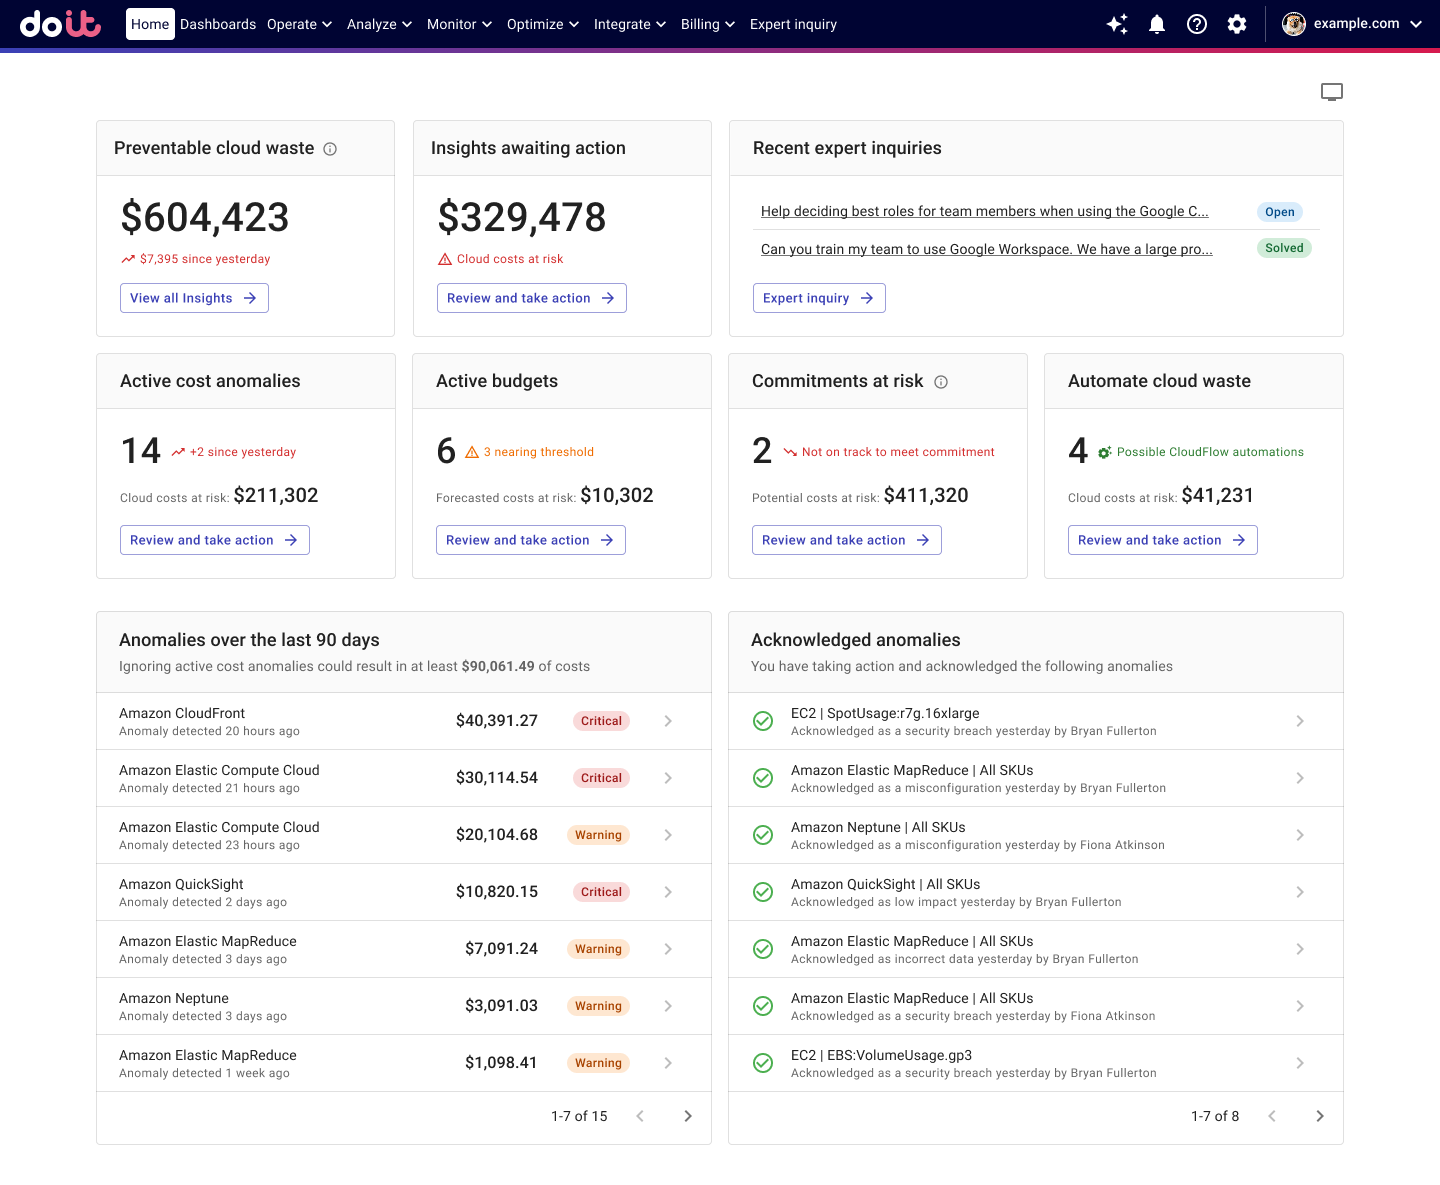Click chevron on the $1,098.41 anomaly row

point(668,1063)
